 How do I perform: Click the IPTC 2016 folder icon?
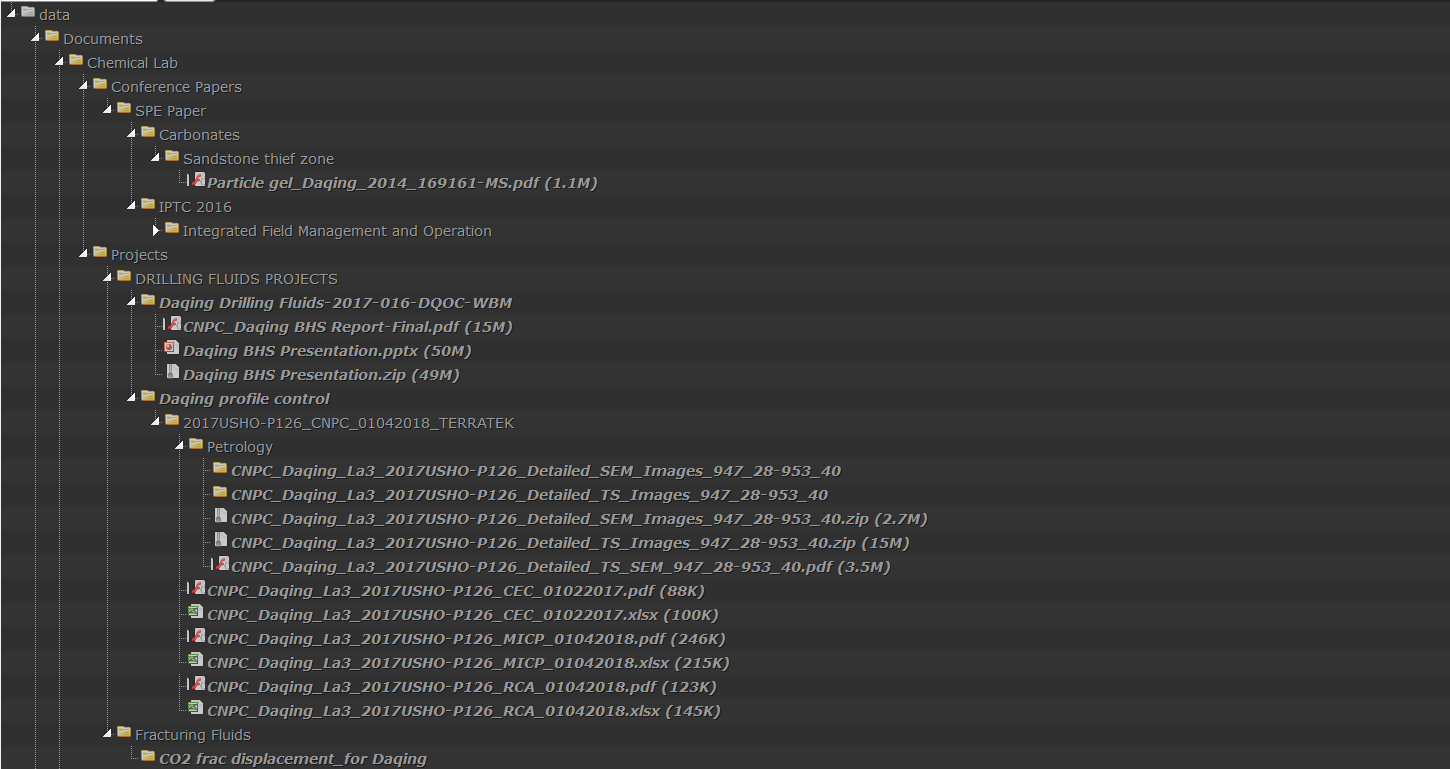148,204
